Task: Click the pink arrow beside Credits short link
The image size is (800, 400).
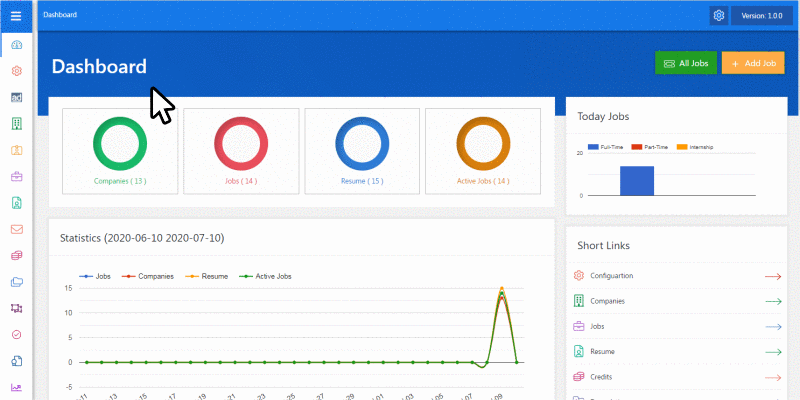Action: (x=773, y=378)
